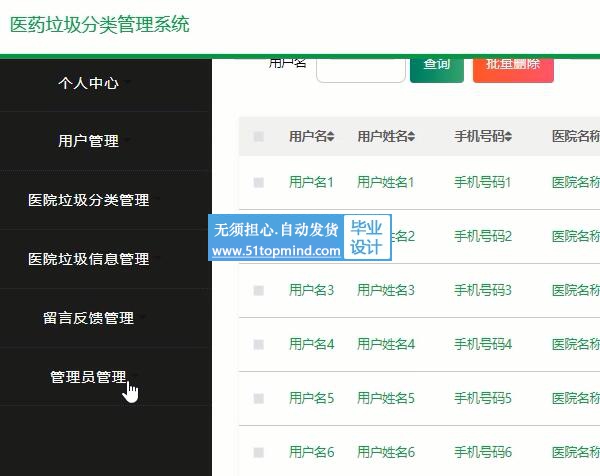Click cell text 用户姓名3
The width and height of the screenshot is (600, 476).
tap(386, 290)
